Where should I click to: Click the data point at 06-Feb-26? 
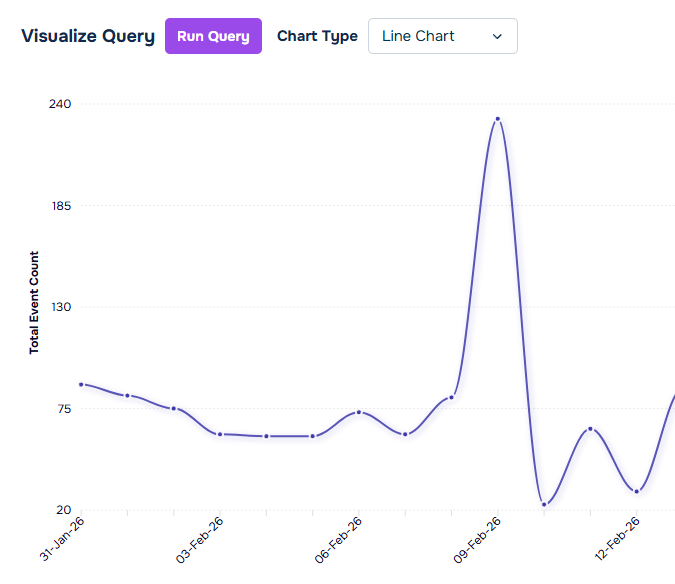click(x=358, y=412)
